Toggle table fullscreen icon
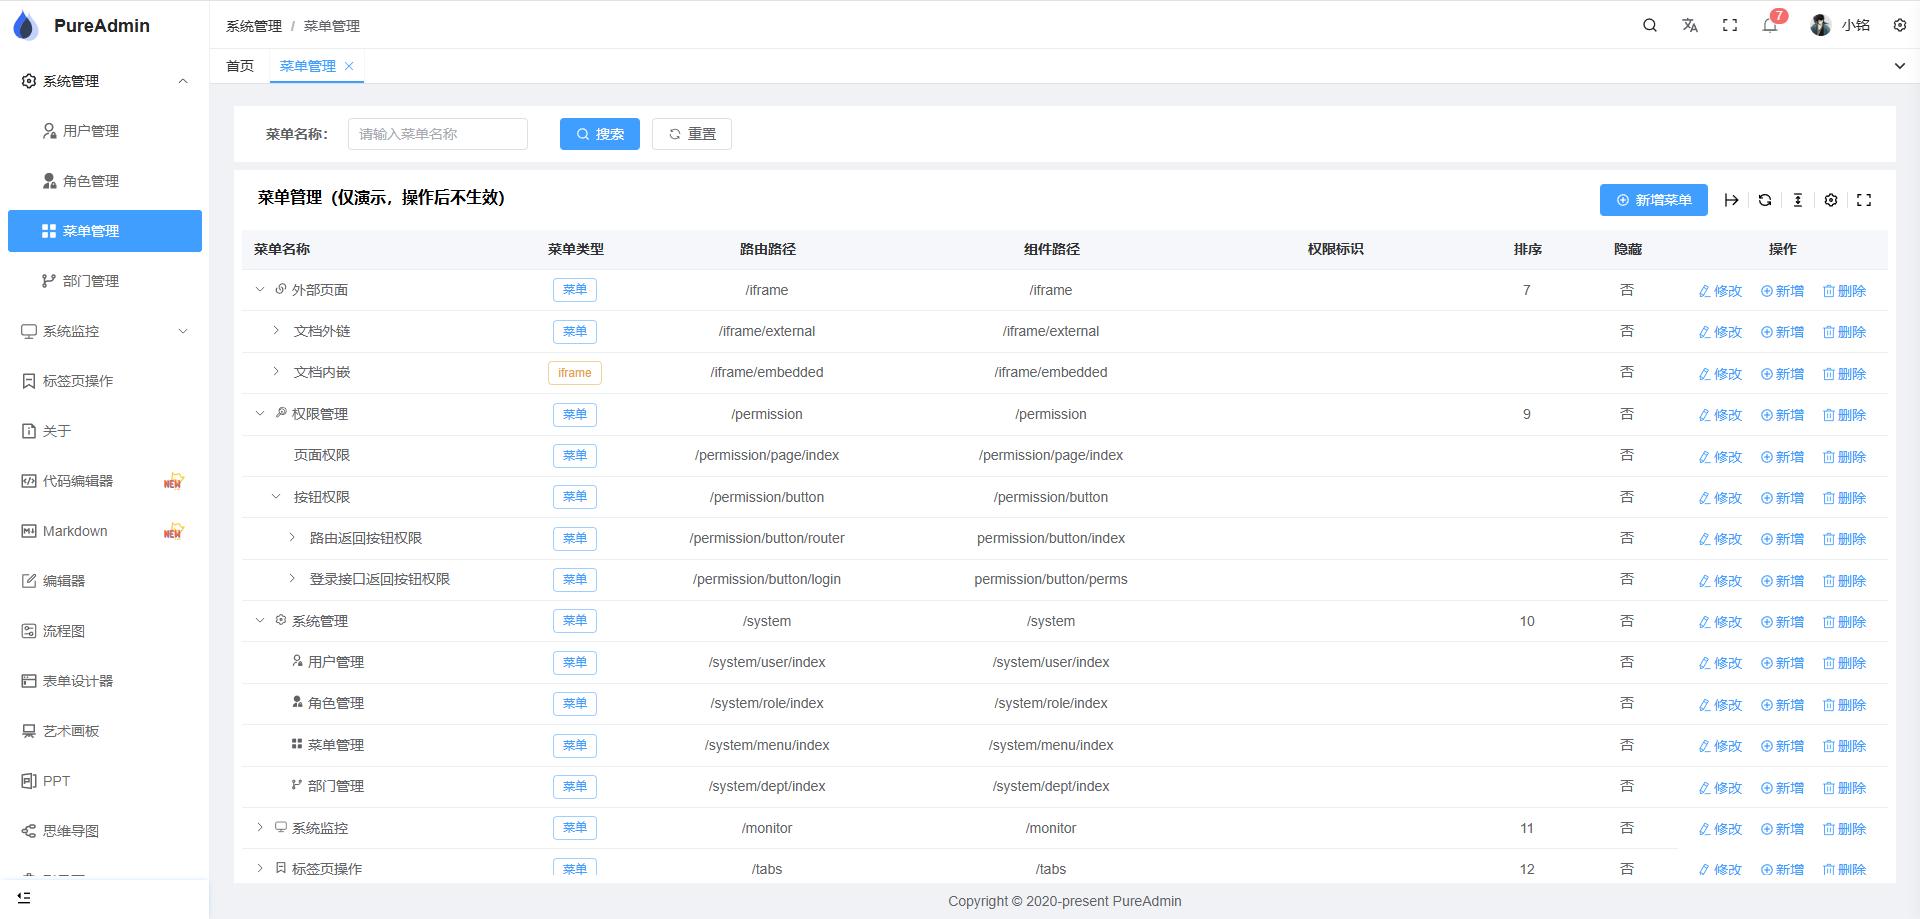 (1864, 200)
